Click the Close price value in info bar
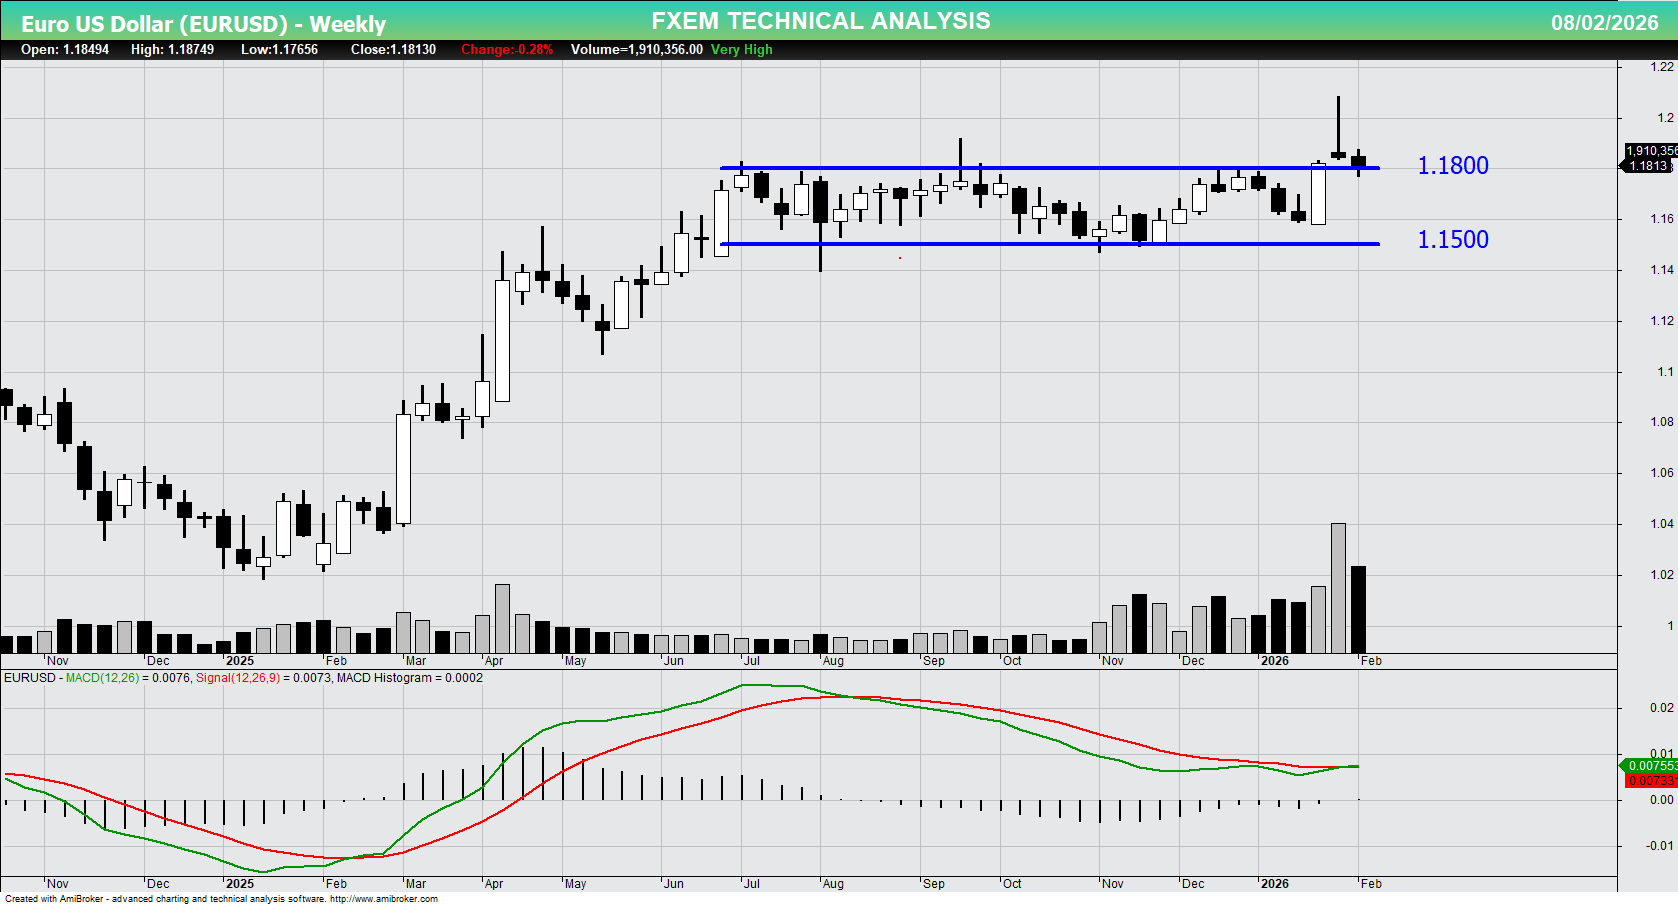 click(393, 50)
